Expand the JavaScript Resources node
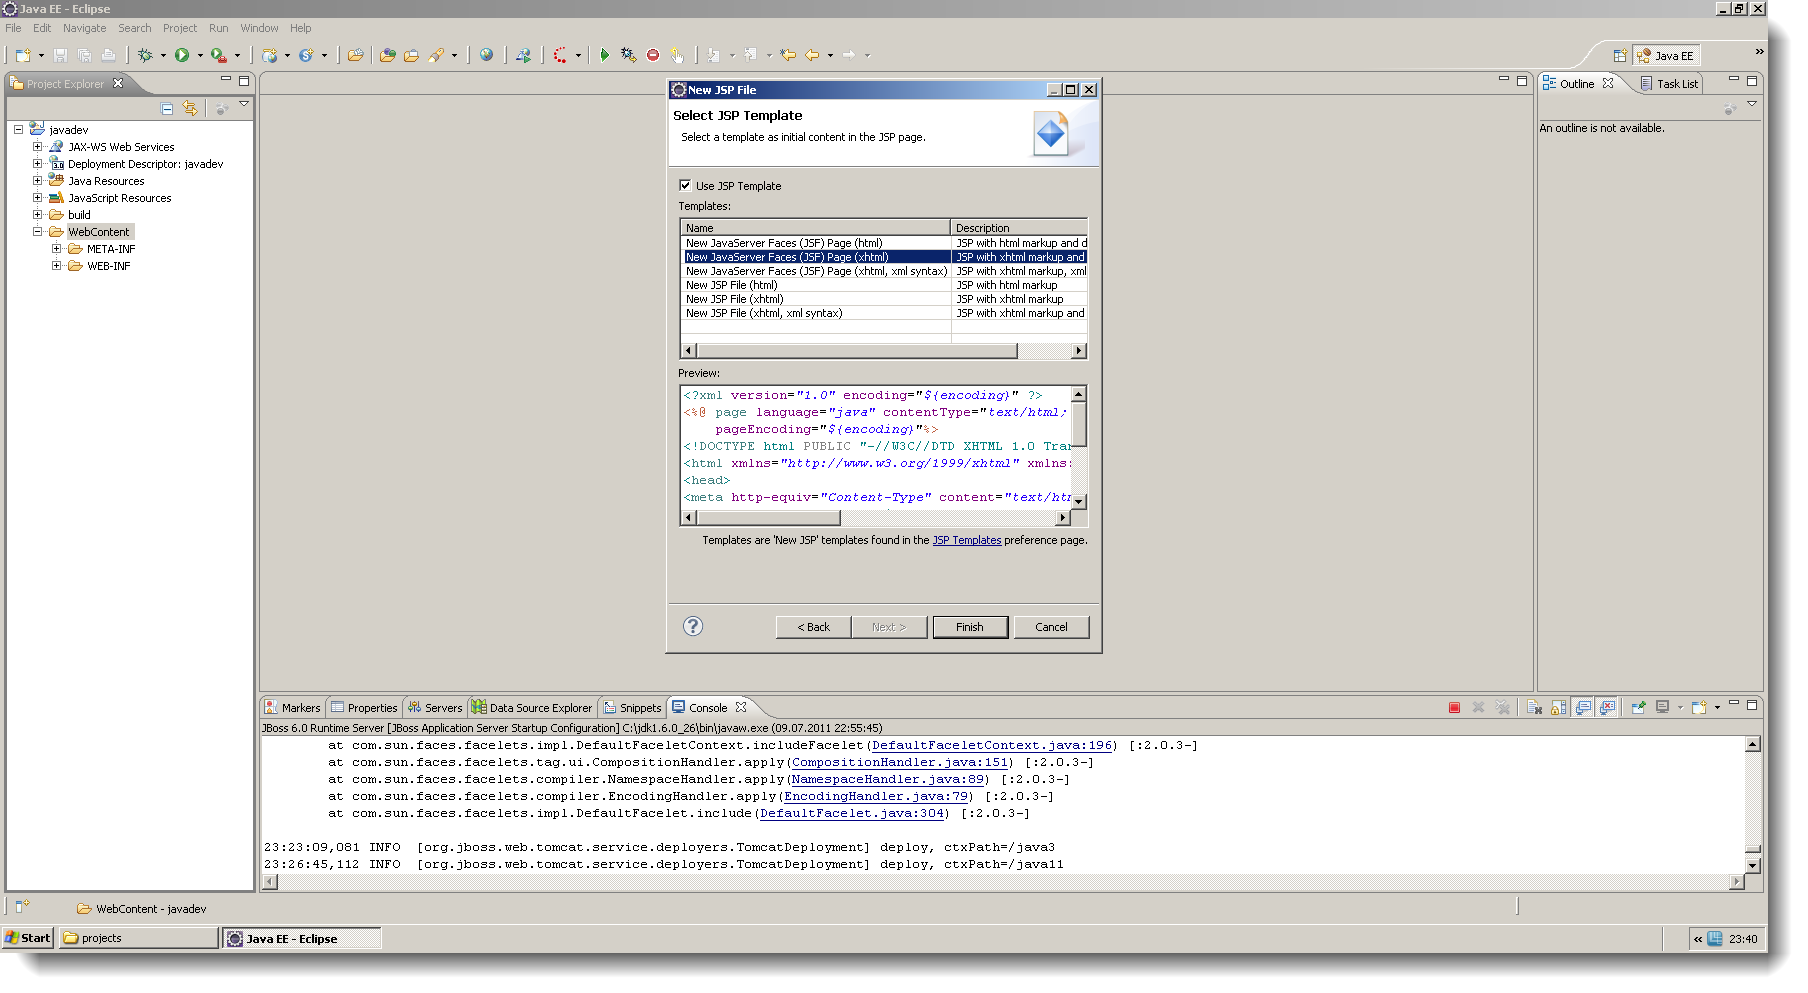 click(37, 198)
